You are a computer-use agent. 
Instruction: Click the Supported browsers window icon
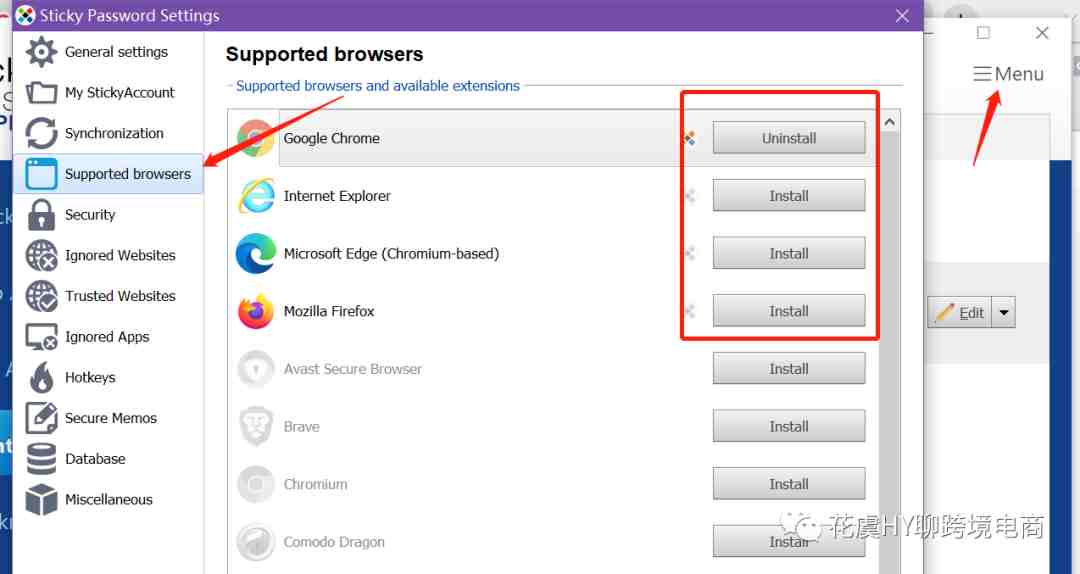pyautogui.click(x=41, y=174)
